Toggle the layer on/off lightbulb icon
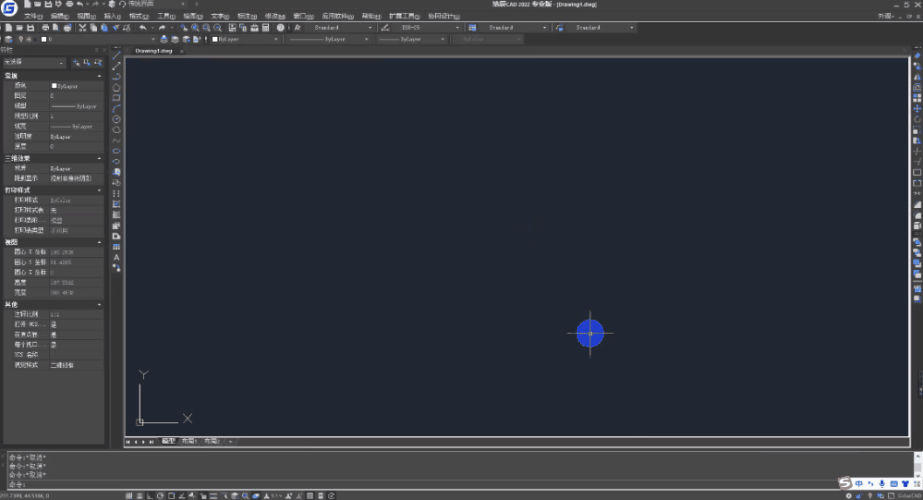Screen dimensions: 923x500 click(21, 39)
